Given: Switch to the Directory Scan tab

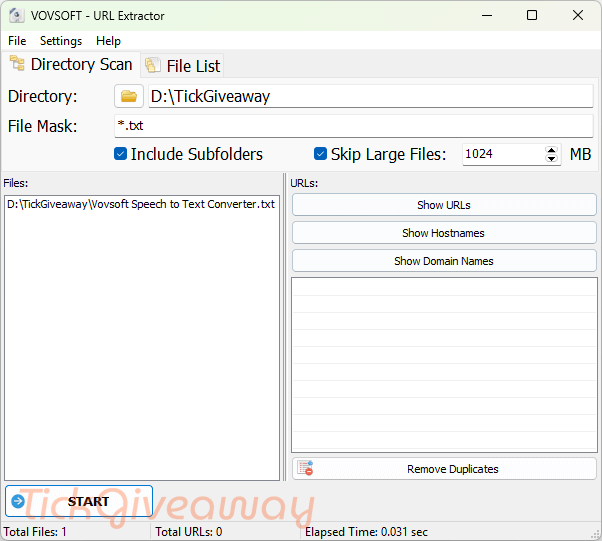Looking at the screenshot, I should click(71, 64).
